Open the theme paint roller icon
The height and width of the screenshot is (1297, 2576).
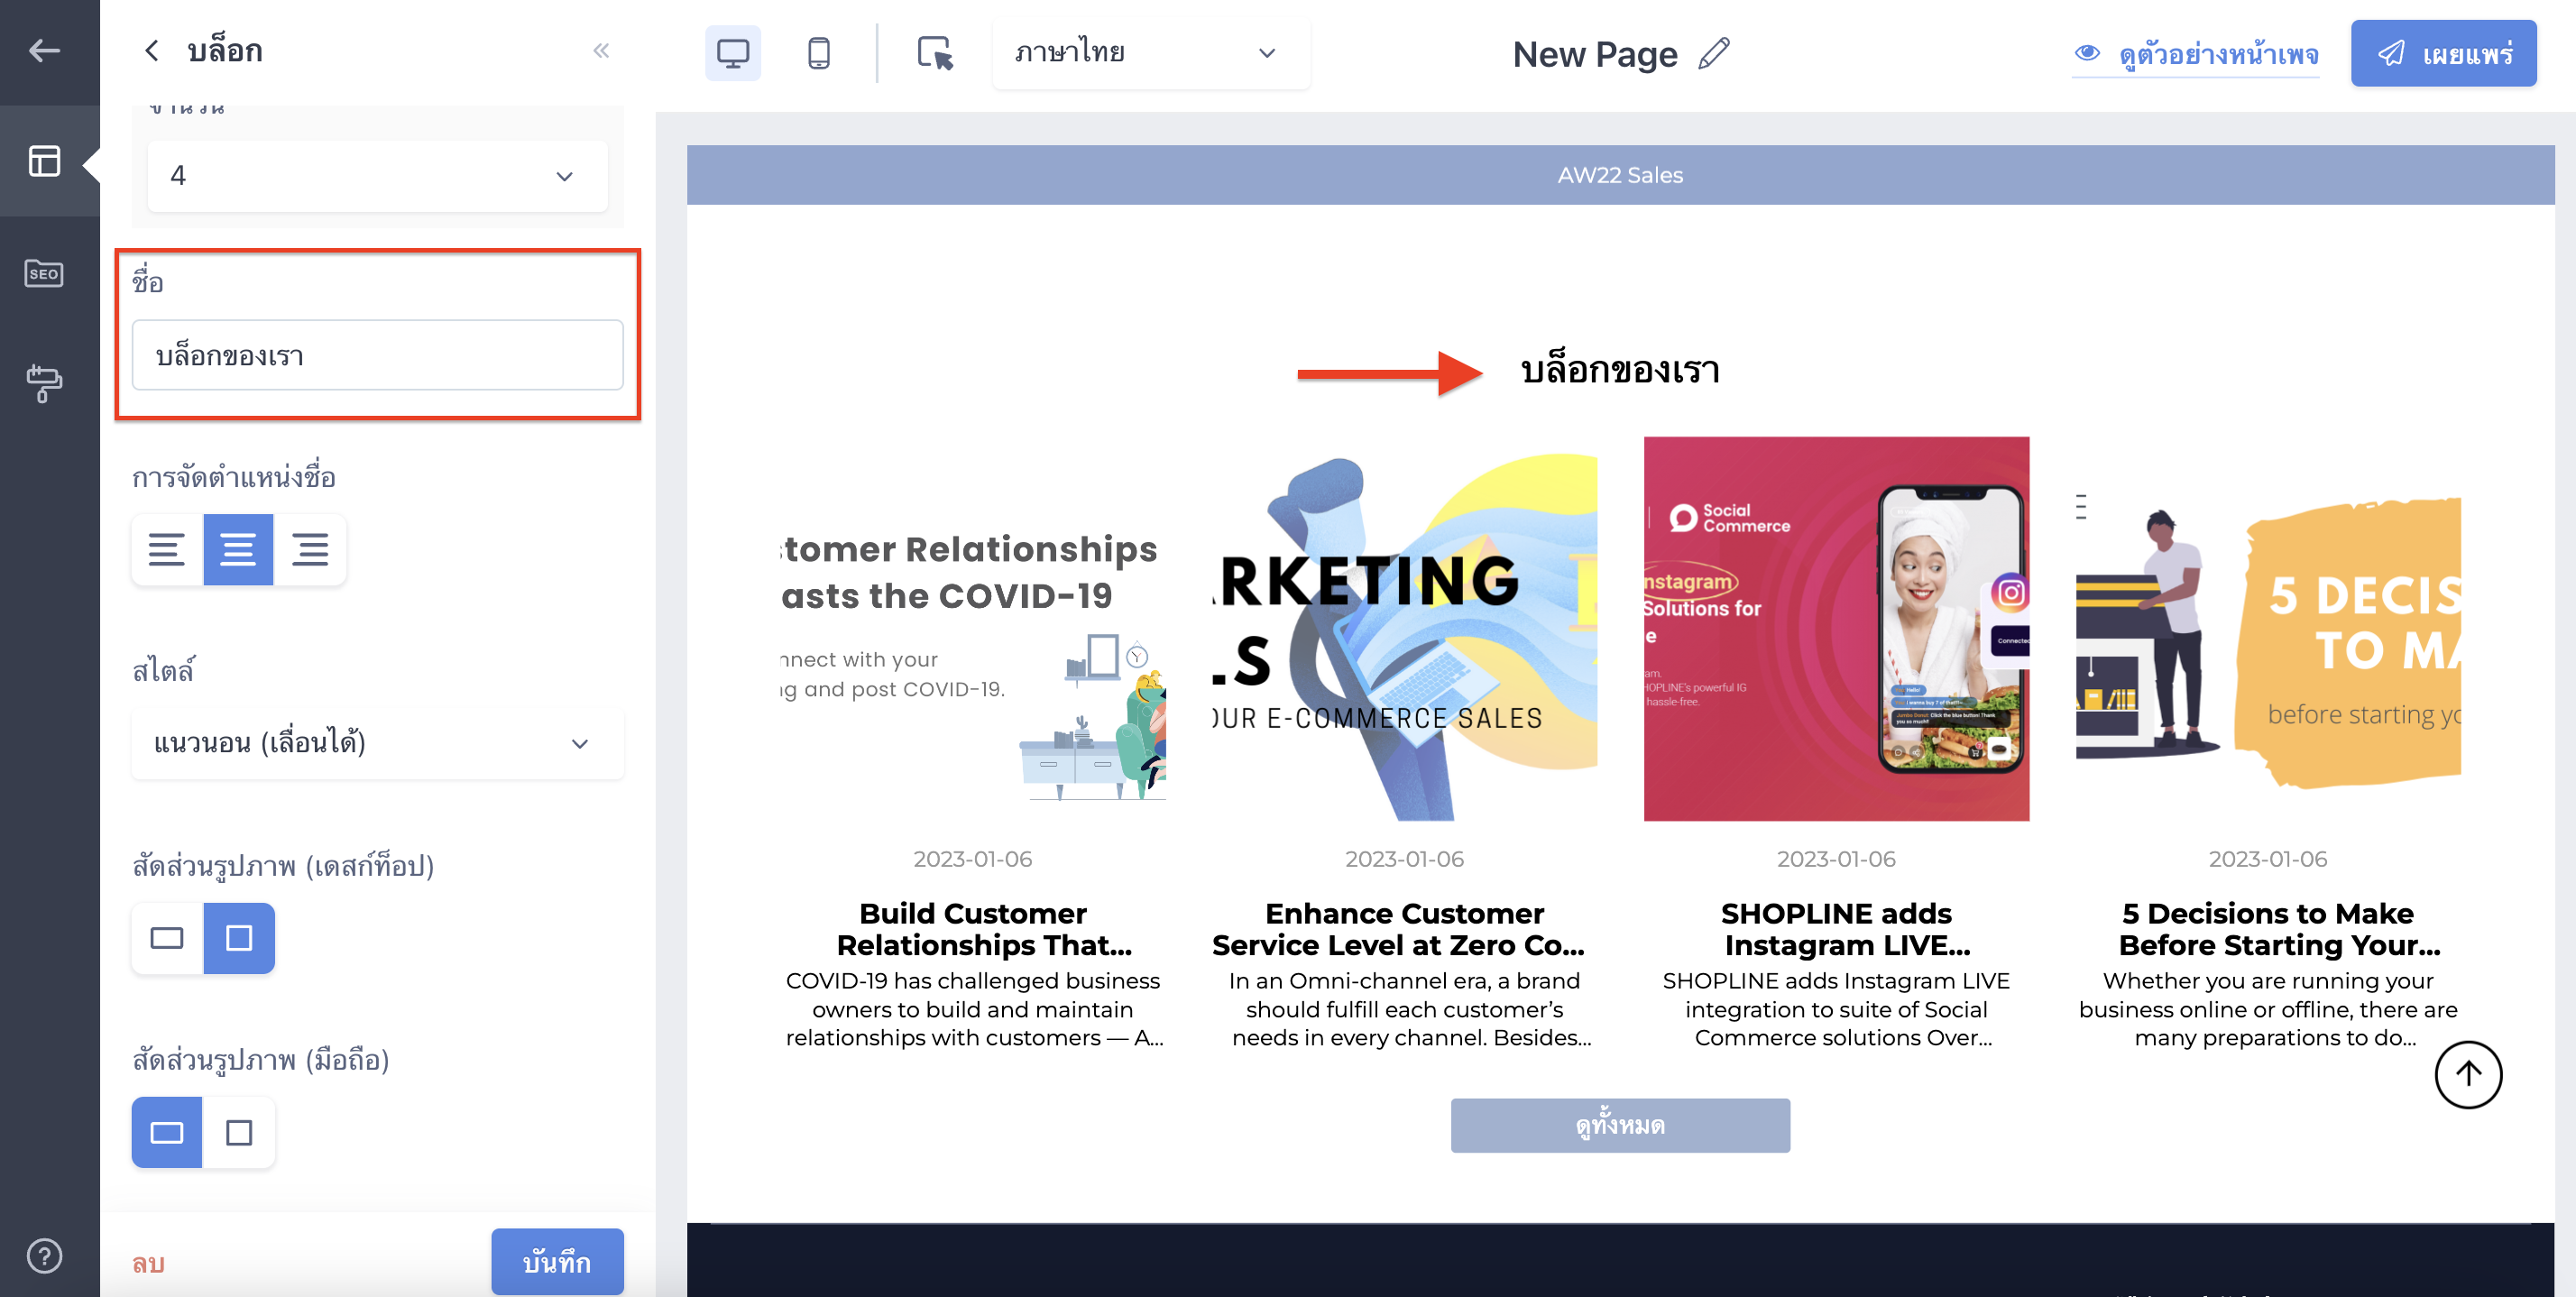pos(44,383)
